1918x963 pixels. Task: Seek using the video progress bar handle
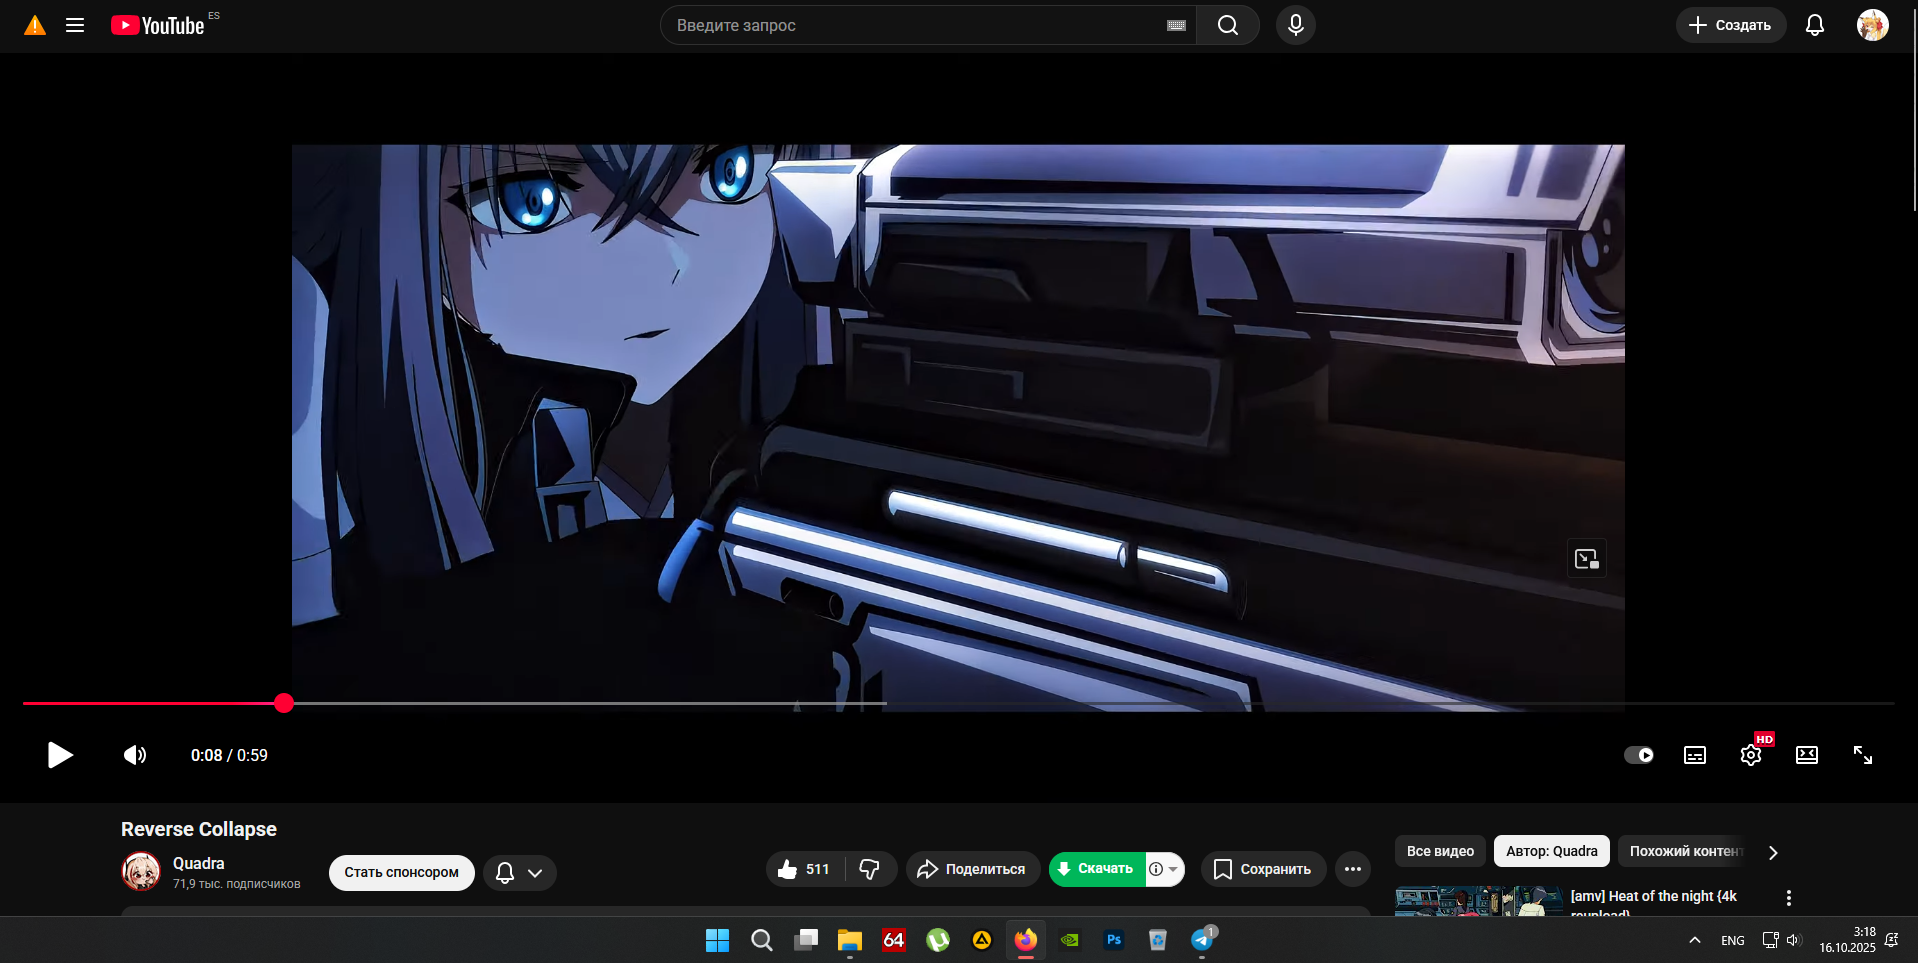pyautogui.click(x=284, y=703)
